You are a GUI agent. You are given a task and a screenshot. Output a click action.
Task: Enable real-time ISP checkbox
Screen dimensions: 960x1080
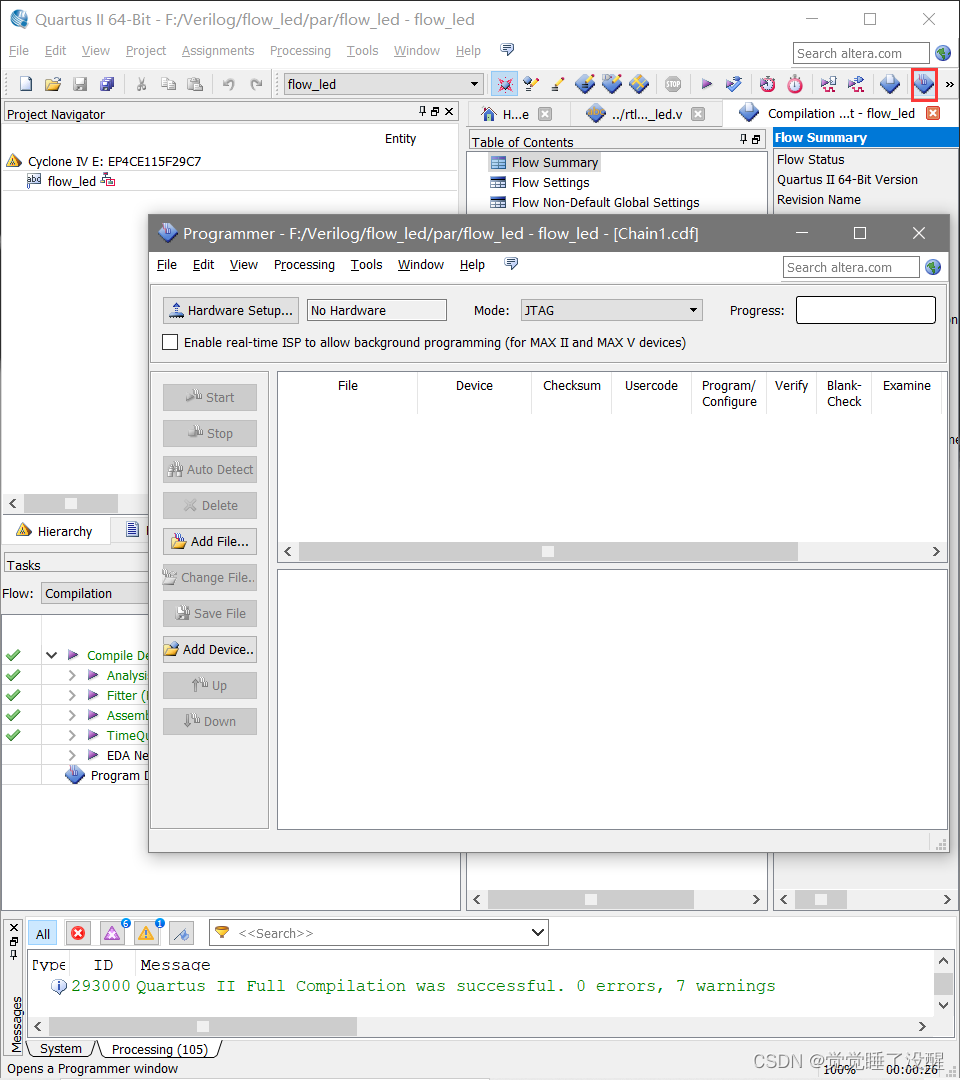(x=170, y=342)
